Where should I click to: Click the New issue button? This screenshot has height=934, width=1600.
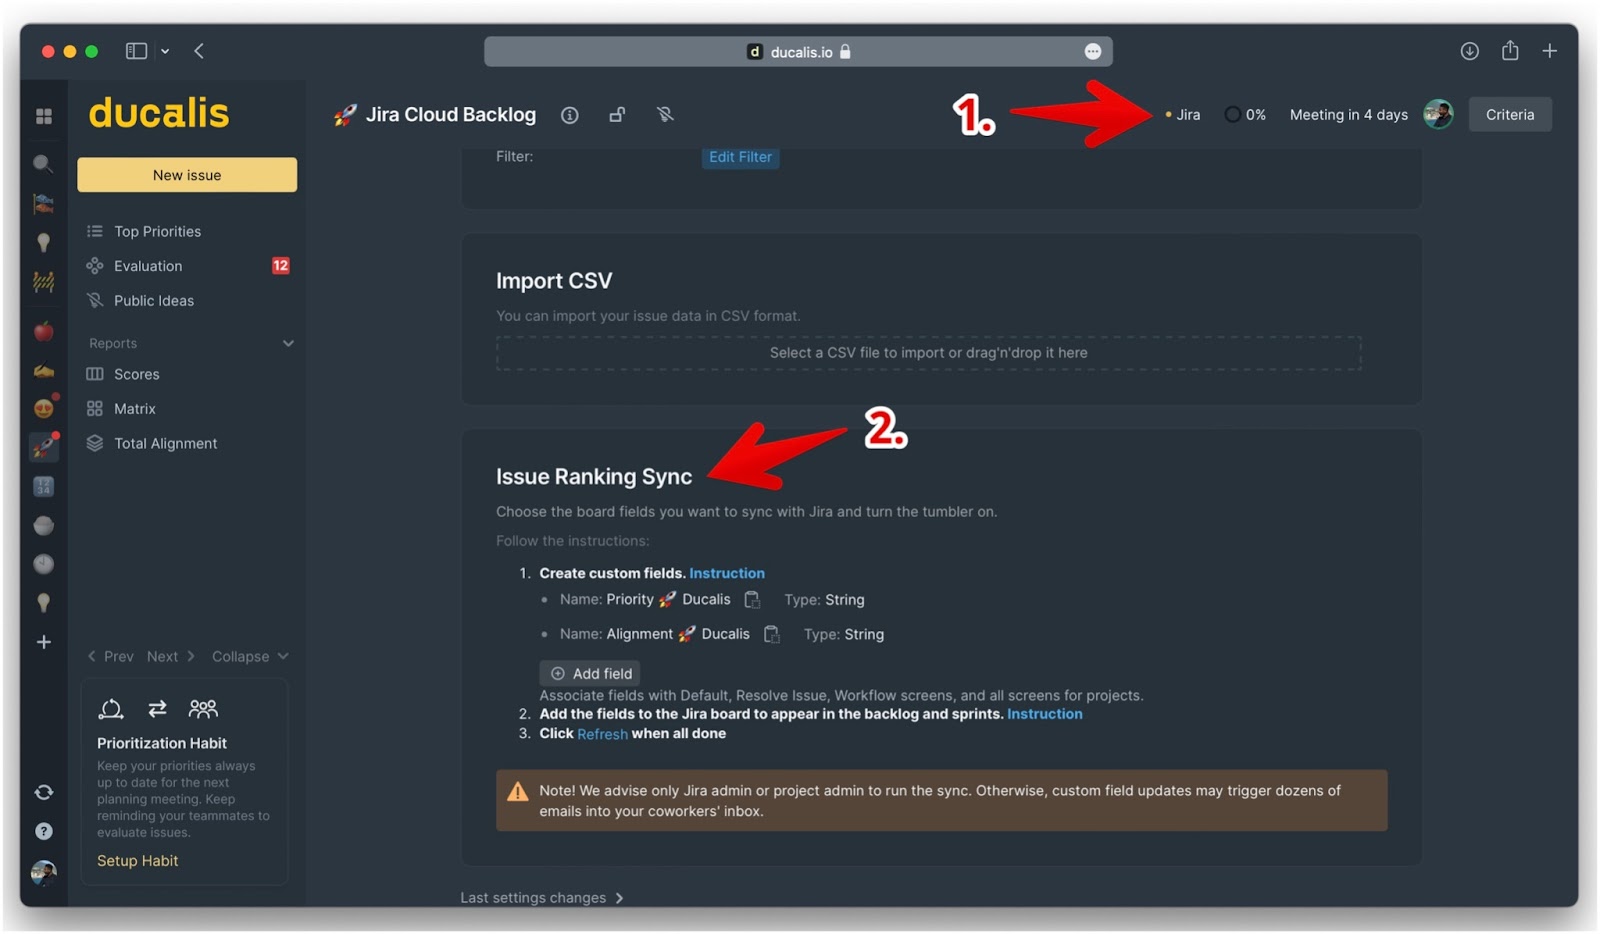coord(187,175)
